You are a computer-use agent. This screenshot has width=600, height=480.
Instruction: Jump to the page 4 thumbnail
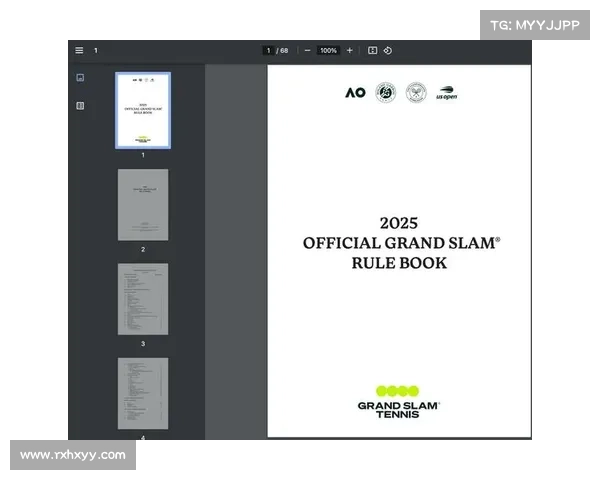point(143,393)
